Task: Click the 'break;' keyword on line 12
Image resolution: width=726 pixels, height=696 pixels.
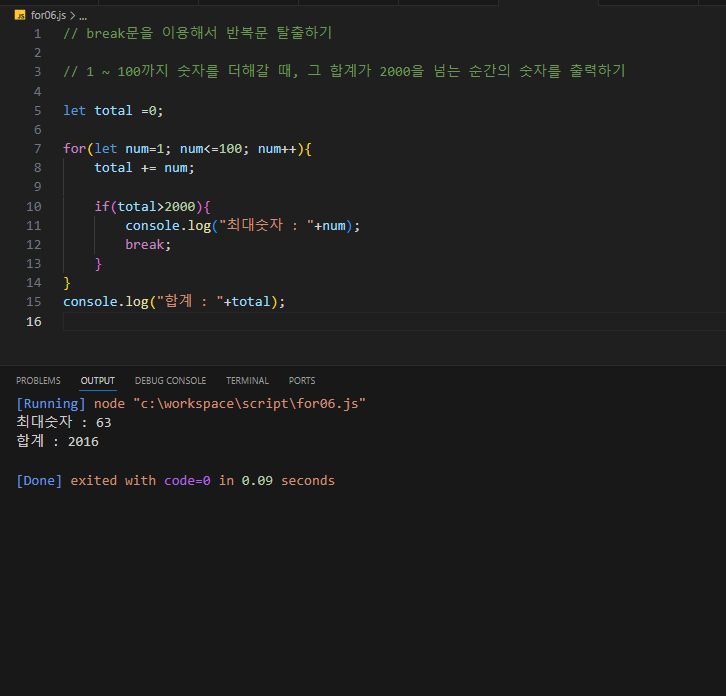Action: (x=148, y=245)
